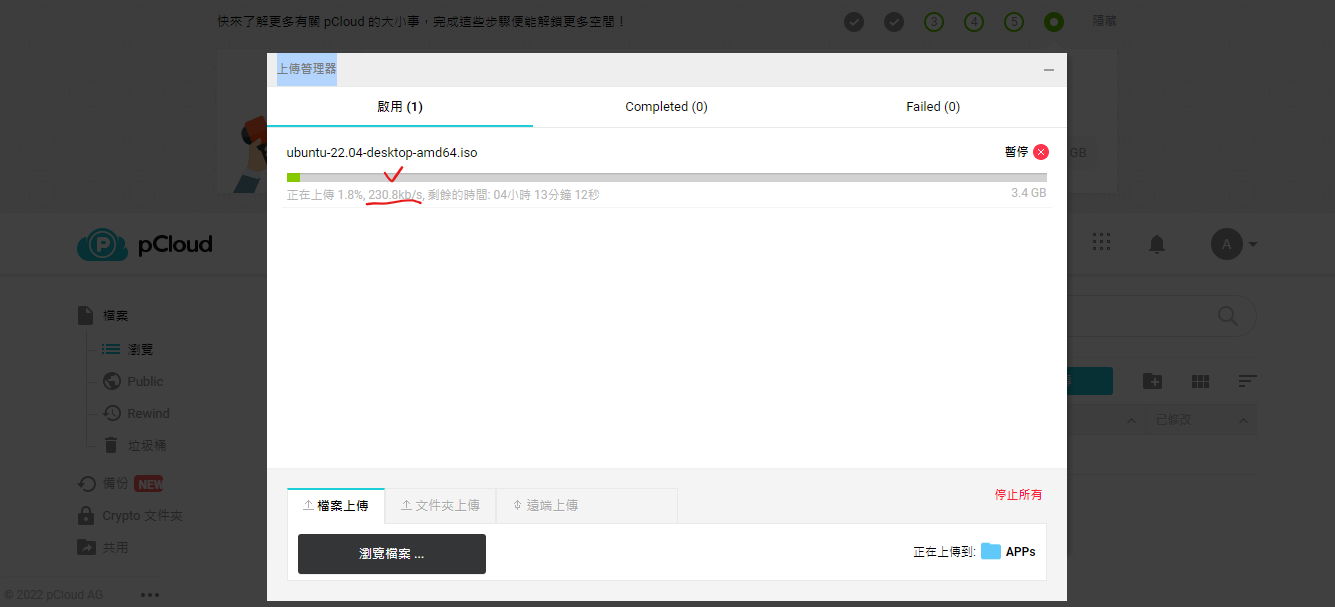Viewport: 1335px width, 607px height.
Task: Hide the banner via 隱藏 link
Action: (1104, 20)
